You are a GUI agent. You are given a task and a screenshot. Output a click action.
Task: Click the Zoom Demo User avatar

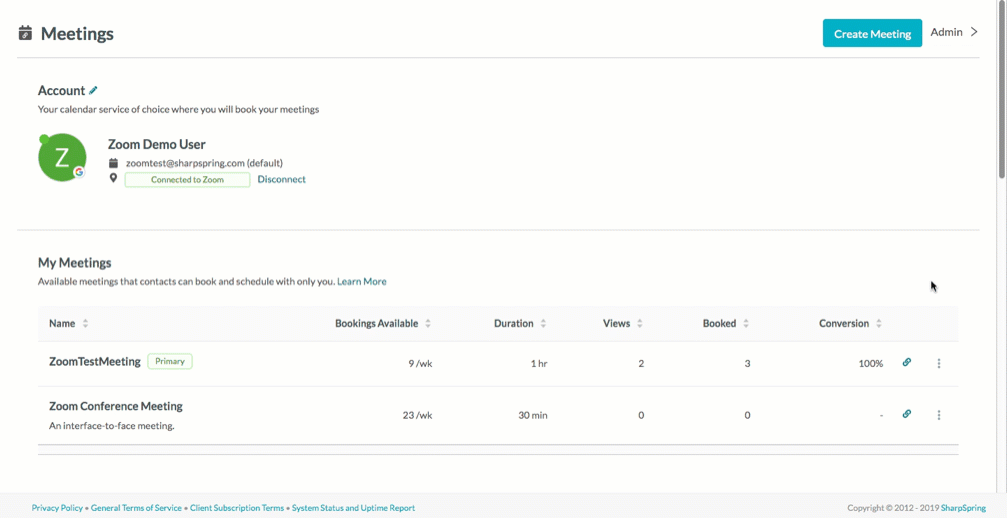pos(62,157)
